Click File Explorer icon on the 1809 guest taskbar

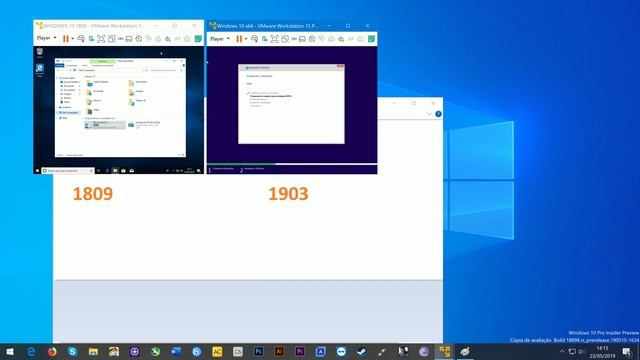(x=115, y=171)
